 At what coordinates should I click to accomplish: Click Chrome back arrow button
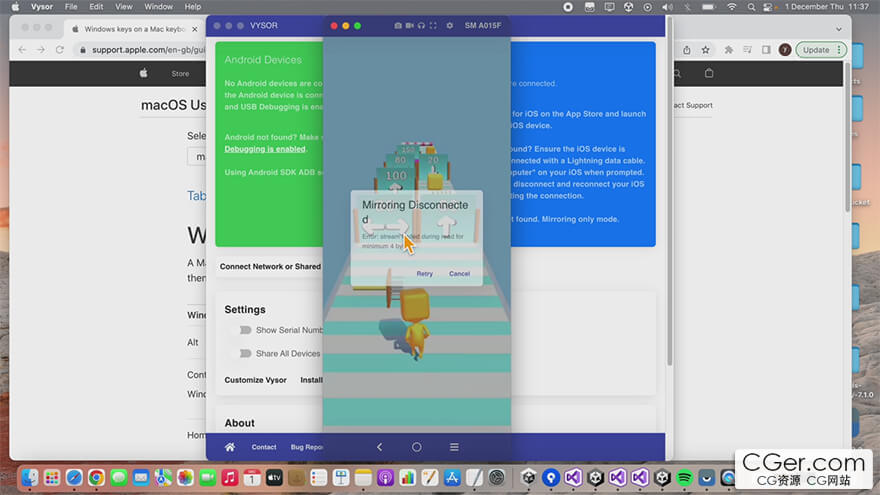(22, 50)
